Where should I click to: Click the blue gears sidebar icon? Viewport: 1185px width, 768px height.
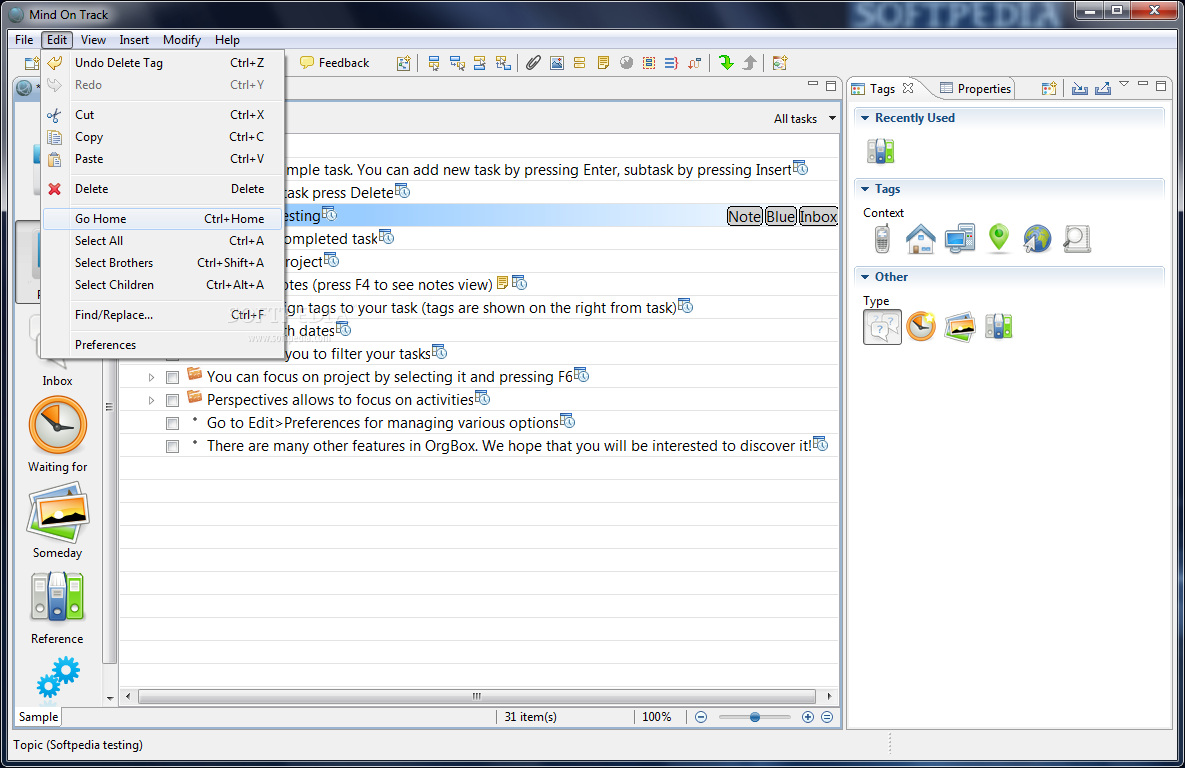(57, 677)
